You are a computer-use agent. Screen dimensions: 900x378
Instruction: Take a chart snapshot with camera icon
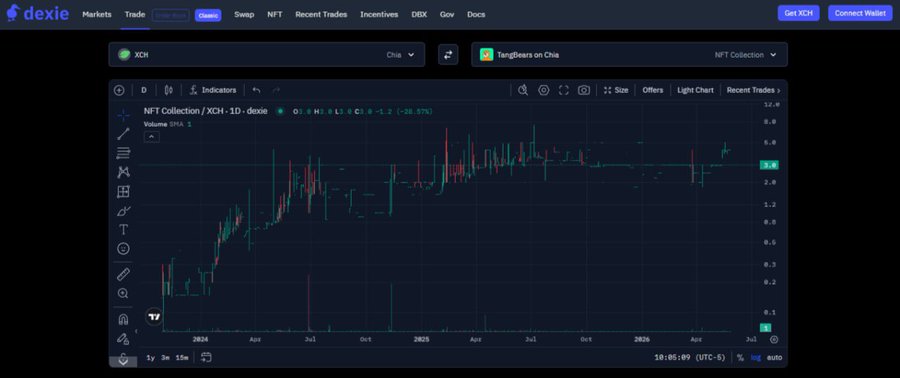584,90
